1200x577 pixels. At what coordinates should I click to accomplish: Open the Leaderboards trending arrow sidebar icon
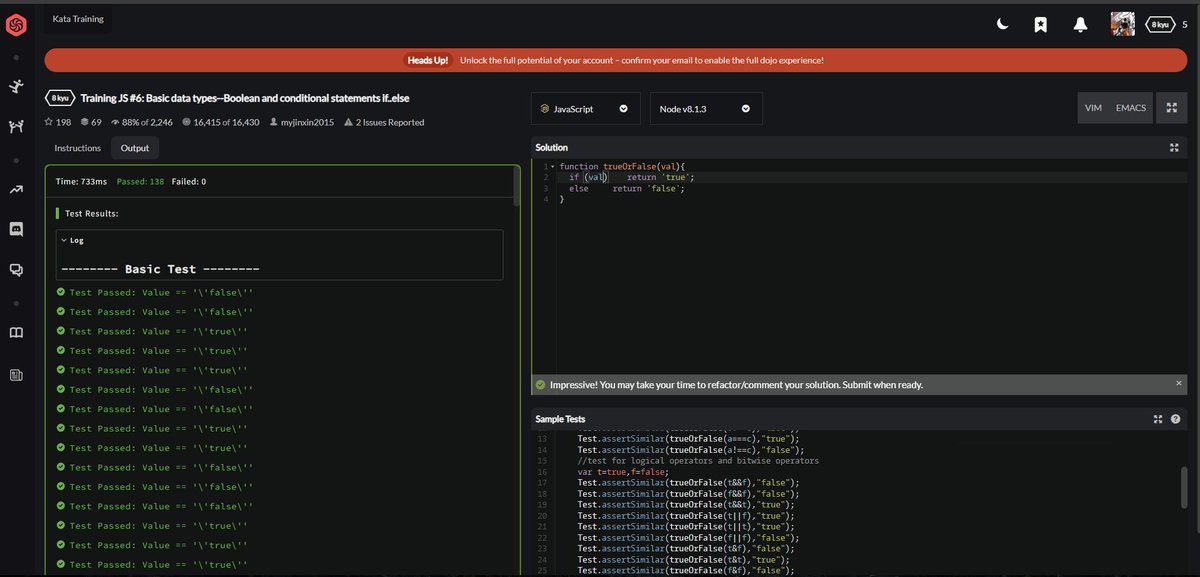tap(16, 190)
